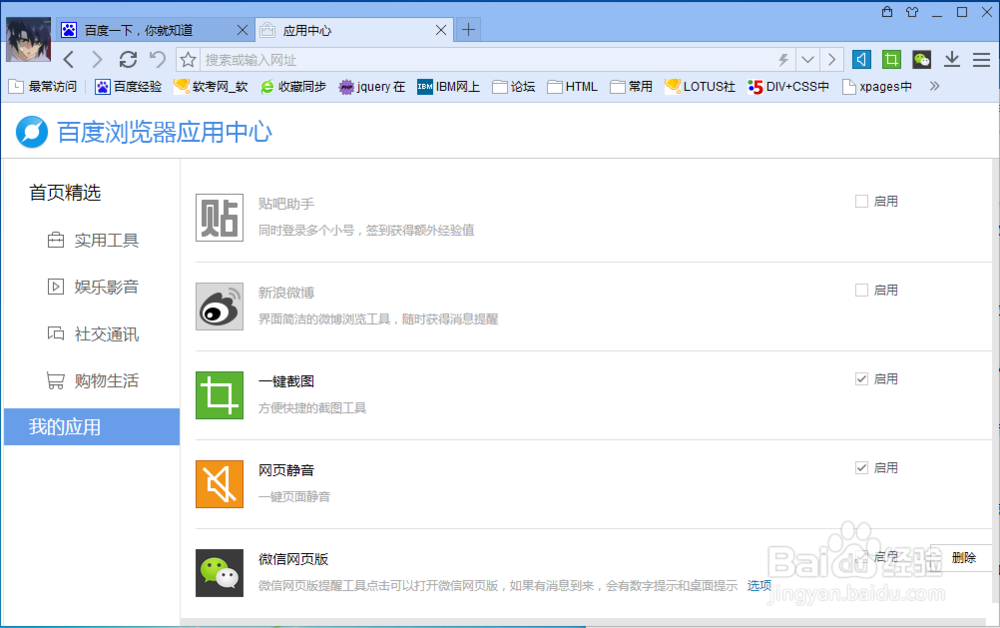Open address bar dropdown arrow
The image size is (1000, 628).
[x=807, y=60]
